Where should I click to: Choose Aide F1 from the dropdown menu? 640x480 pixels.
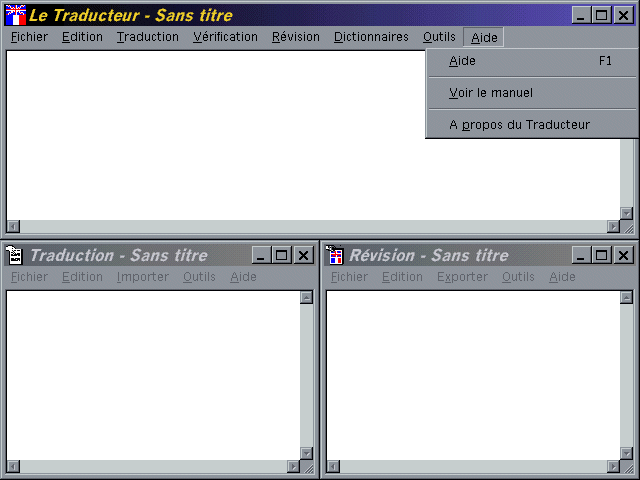point(531,61)
